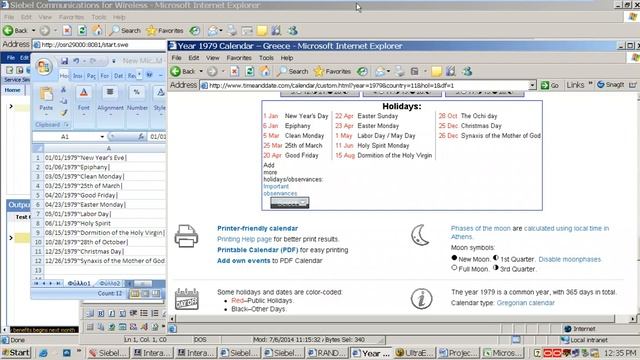This screenshot has height=360, width=640.
Task: Open the Excel Office button
Action: 44,67
